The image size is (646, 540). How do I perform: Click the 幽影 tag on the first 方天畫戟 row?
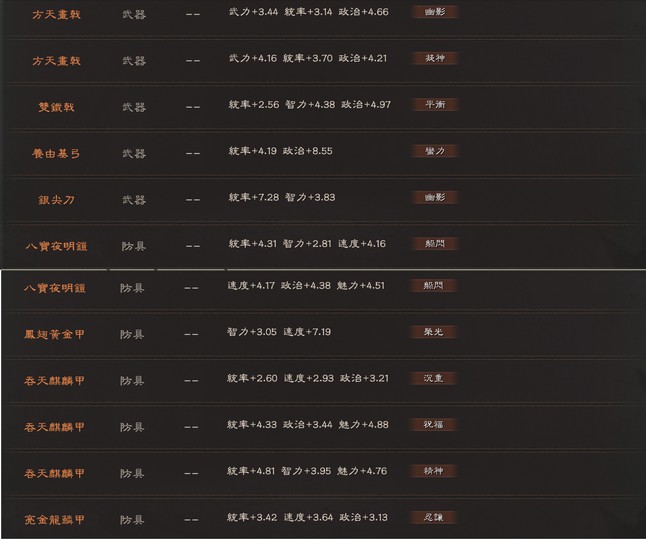click(x=435, y=12)
